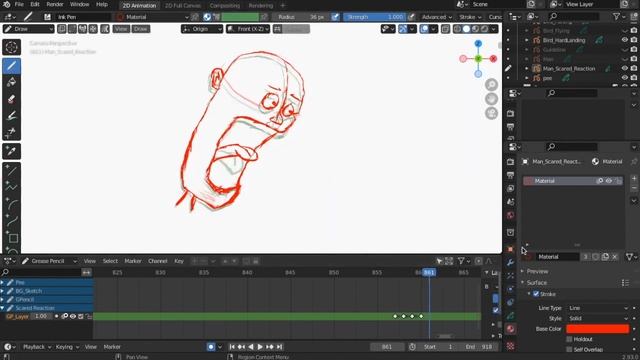Jump to the timeline's last frame

click(x=280, y=347)
